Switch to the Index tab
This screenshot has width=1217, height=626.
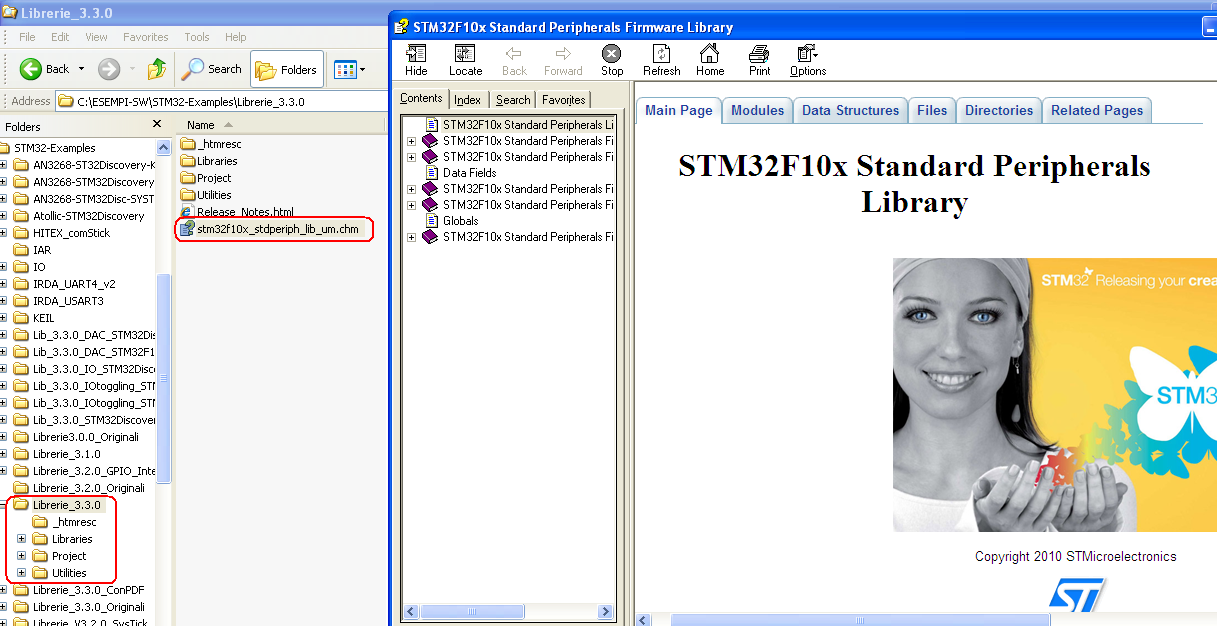(467, 100)
